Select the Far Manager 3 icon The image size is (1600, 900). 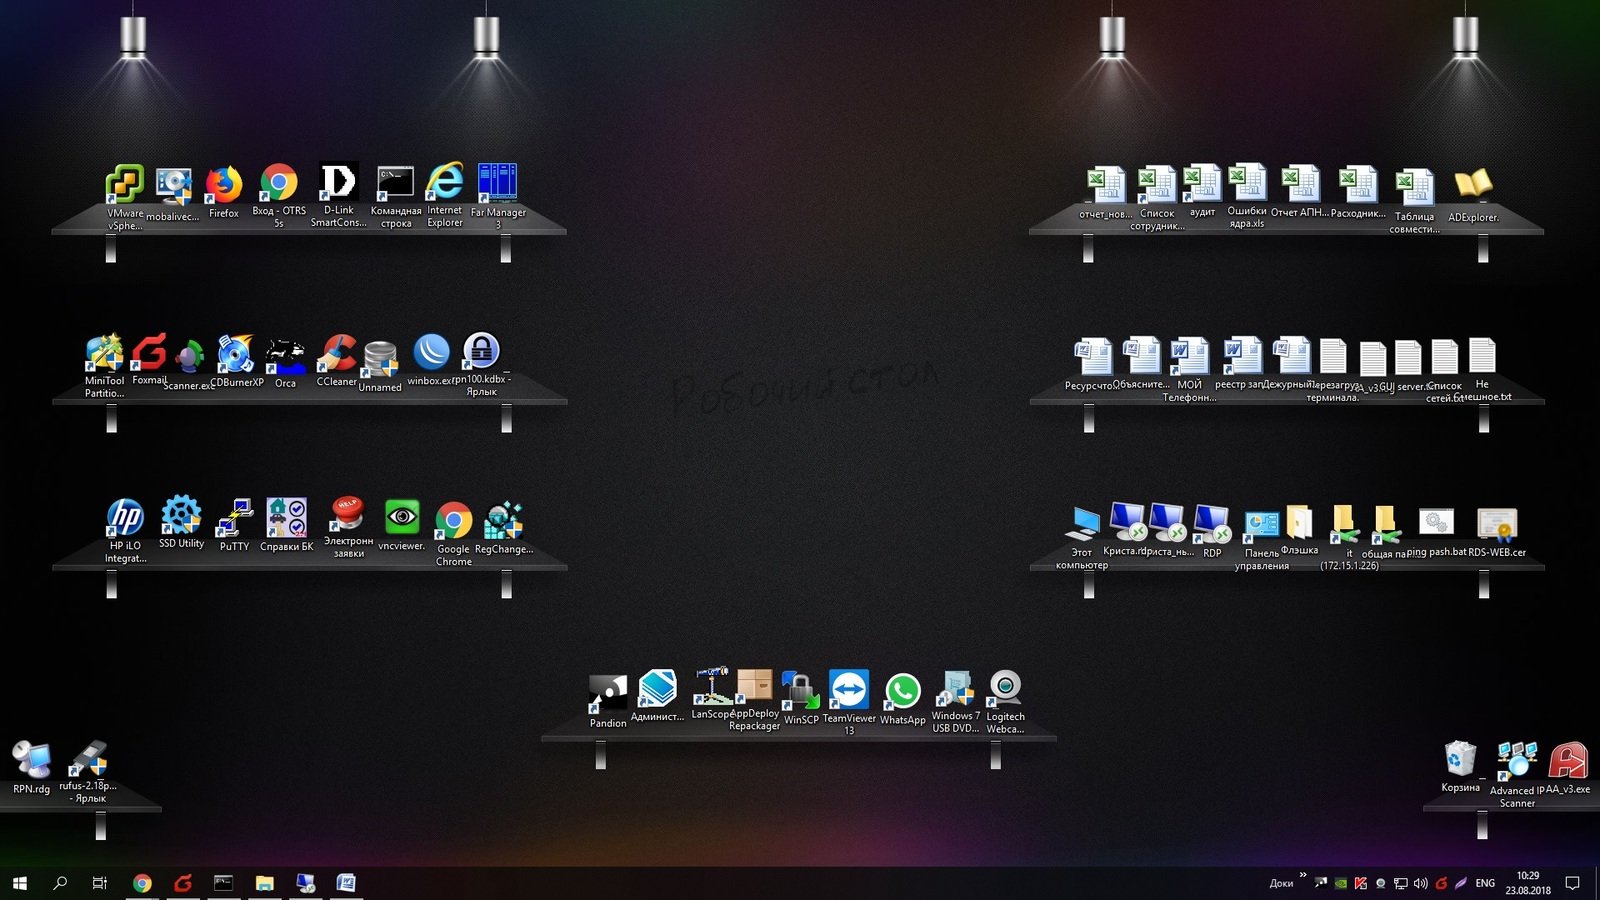(x=497, y=185)
